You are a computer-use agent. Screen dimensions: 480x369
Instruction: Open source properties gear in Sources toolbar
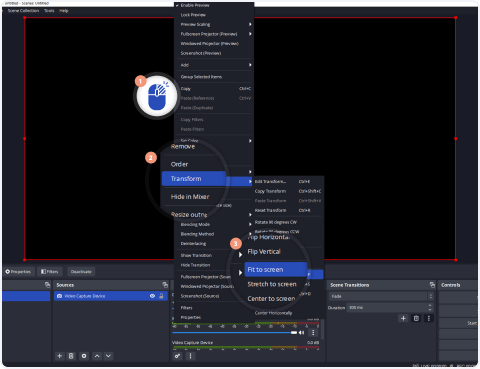pos(84,356)
